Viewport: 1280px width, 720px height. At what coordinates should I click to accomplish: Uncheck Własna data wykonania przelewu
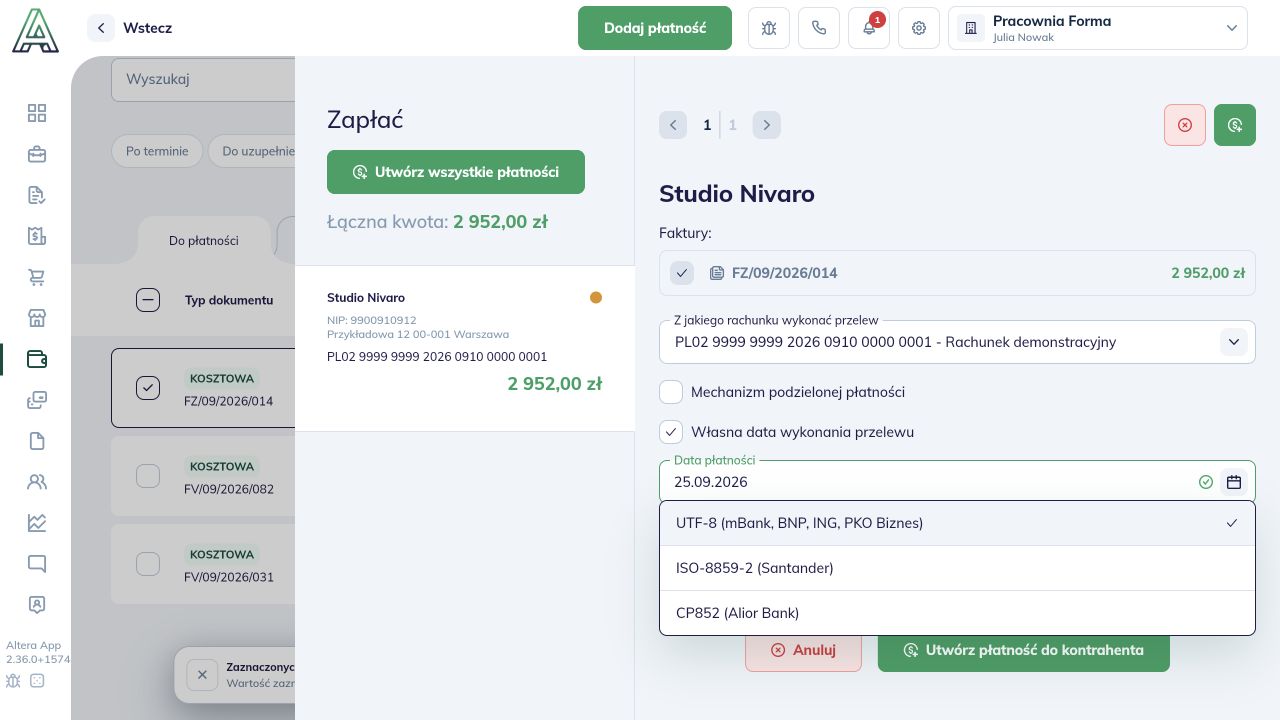tap(671, 432)
